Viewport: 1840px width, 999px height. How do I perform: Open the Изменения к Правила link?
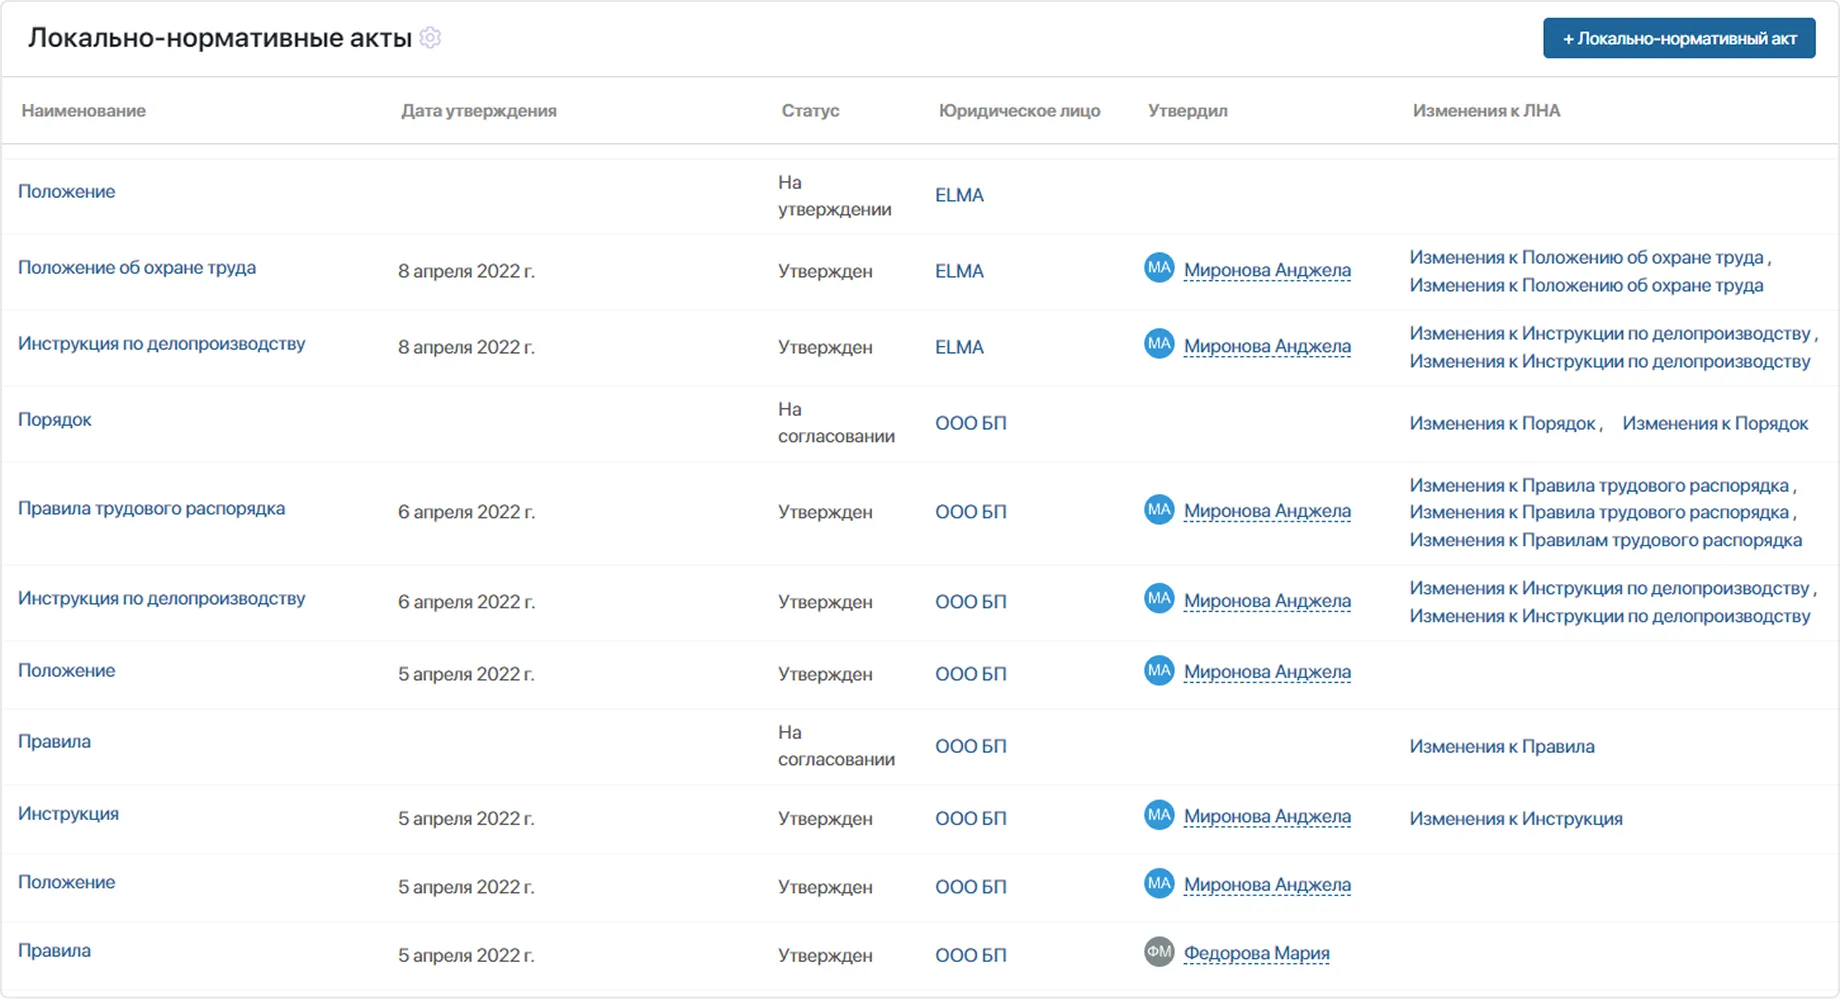coord(1501,747)
